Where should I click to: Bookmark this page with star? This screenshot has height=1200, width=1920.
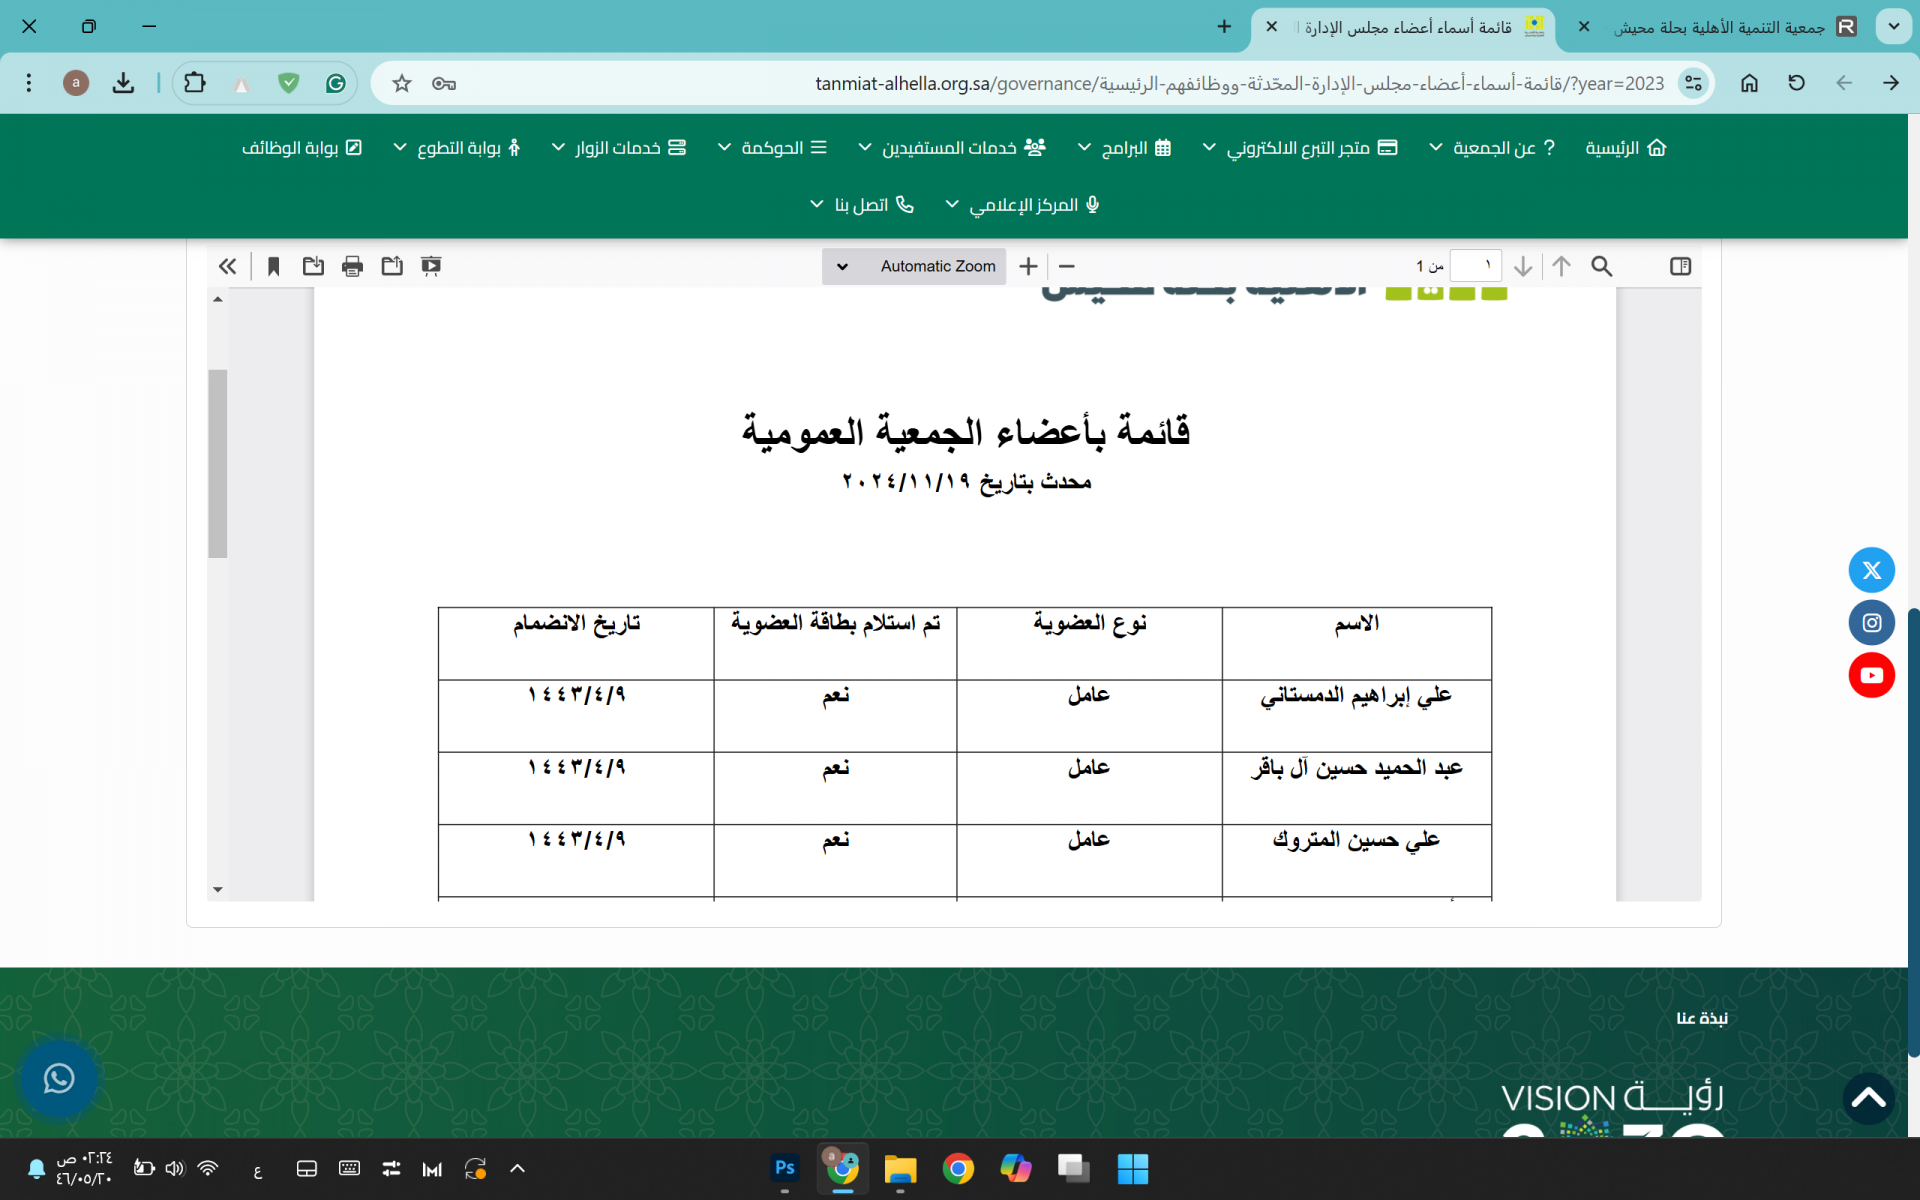402,83
